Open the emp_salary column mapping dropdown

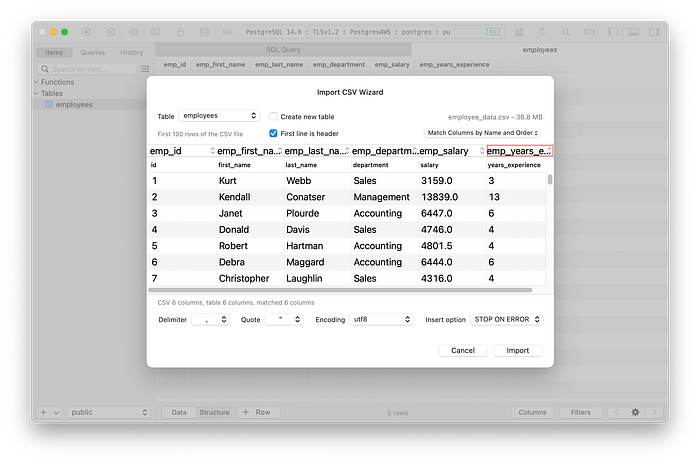click(x=452, y=151)
